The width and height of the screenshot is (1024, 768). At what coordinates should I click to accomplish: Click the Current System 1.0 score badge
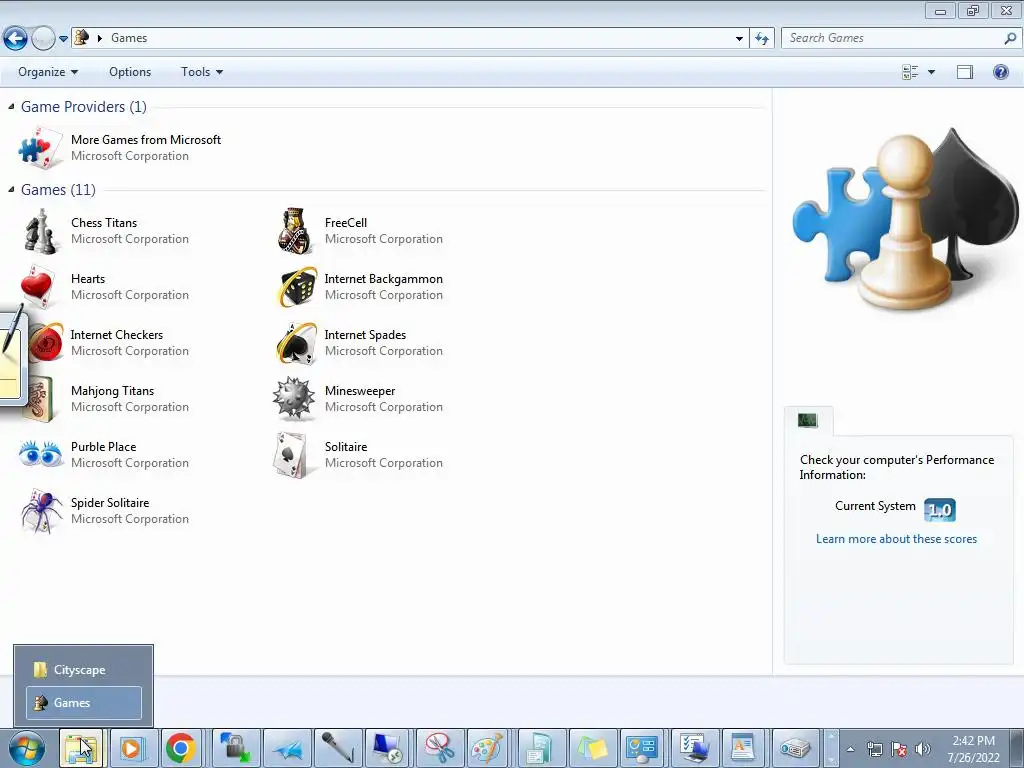coord(940,510)
